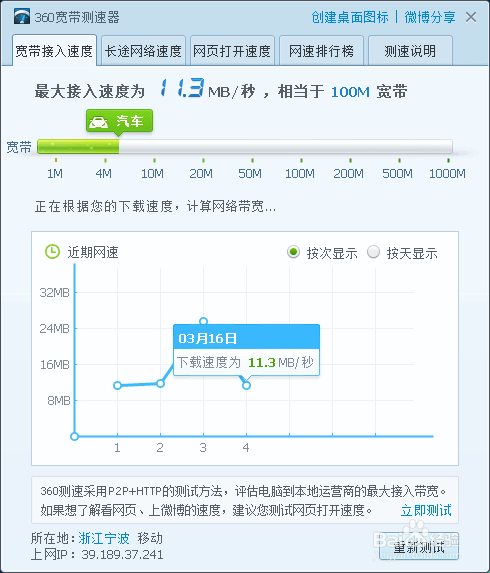Open the 长途网络速度 tab
Viewport: 490px width, 573px height.
point(143,50)
